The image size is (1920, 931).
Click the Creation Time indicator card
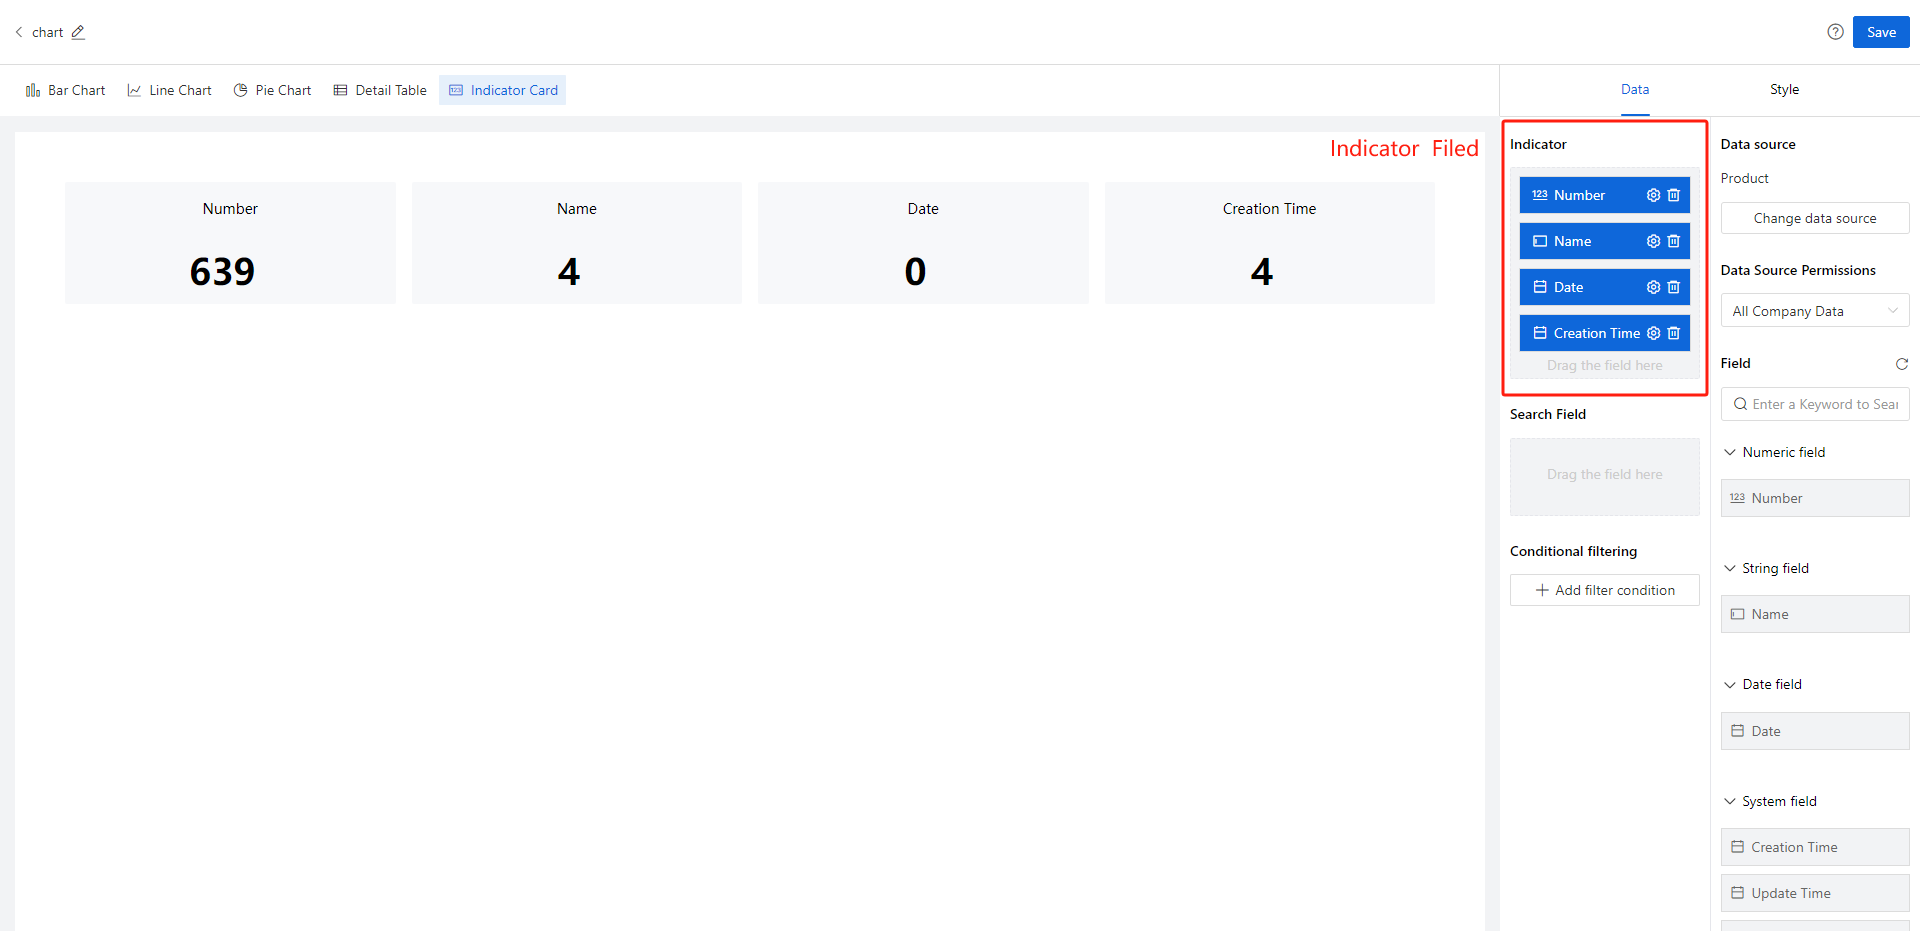[x=1269, y=243]
